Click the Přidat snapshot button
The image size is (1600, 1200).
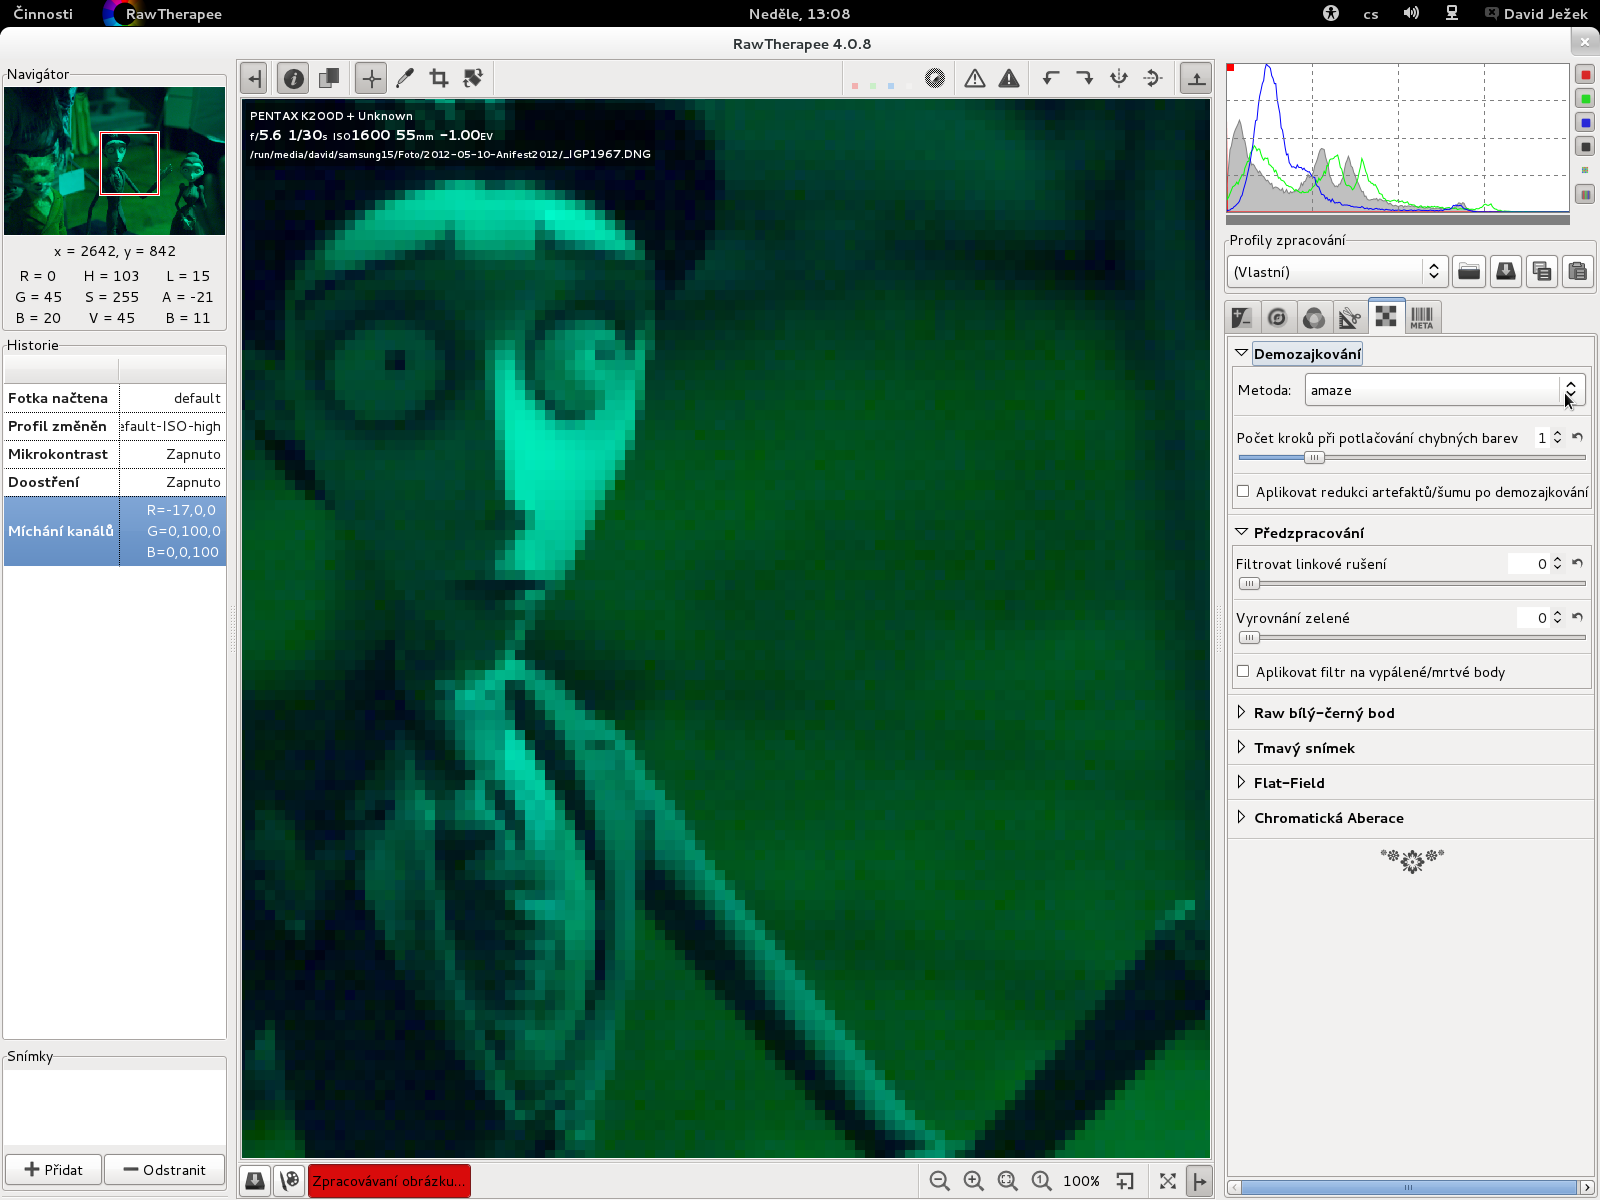click(54, 1170)
